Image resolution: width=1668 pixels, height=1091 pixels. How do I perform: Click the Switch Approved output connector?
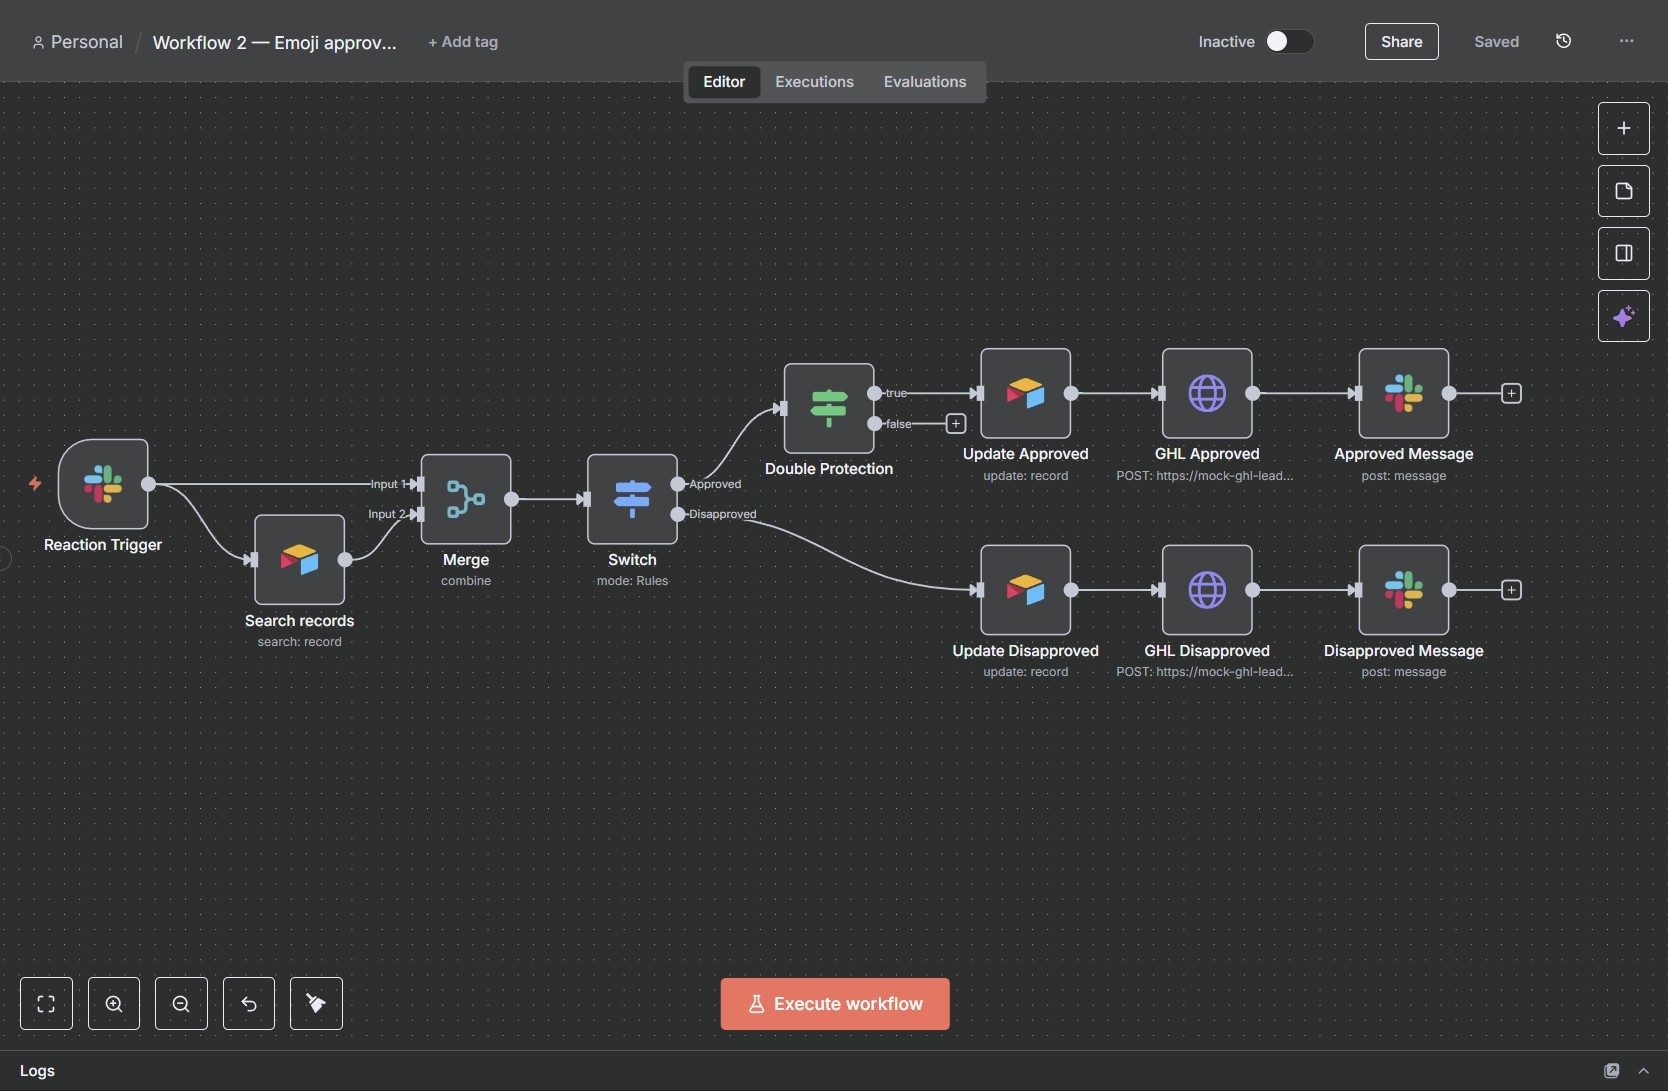tap(678, 484)
